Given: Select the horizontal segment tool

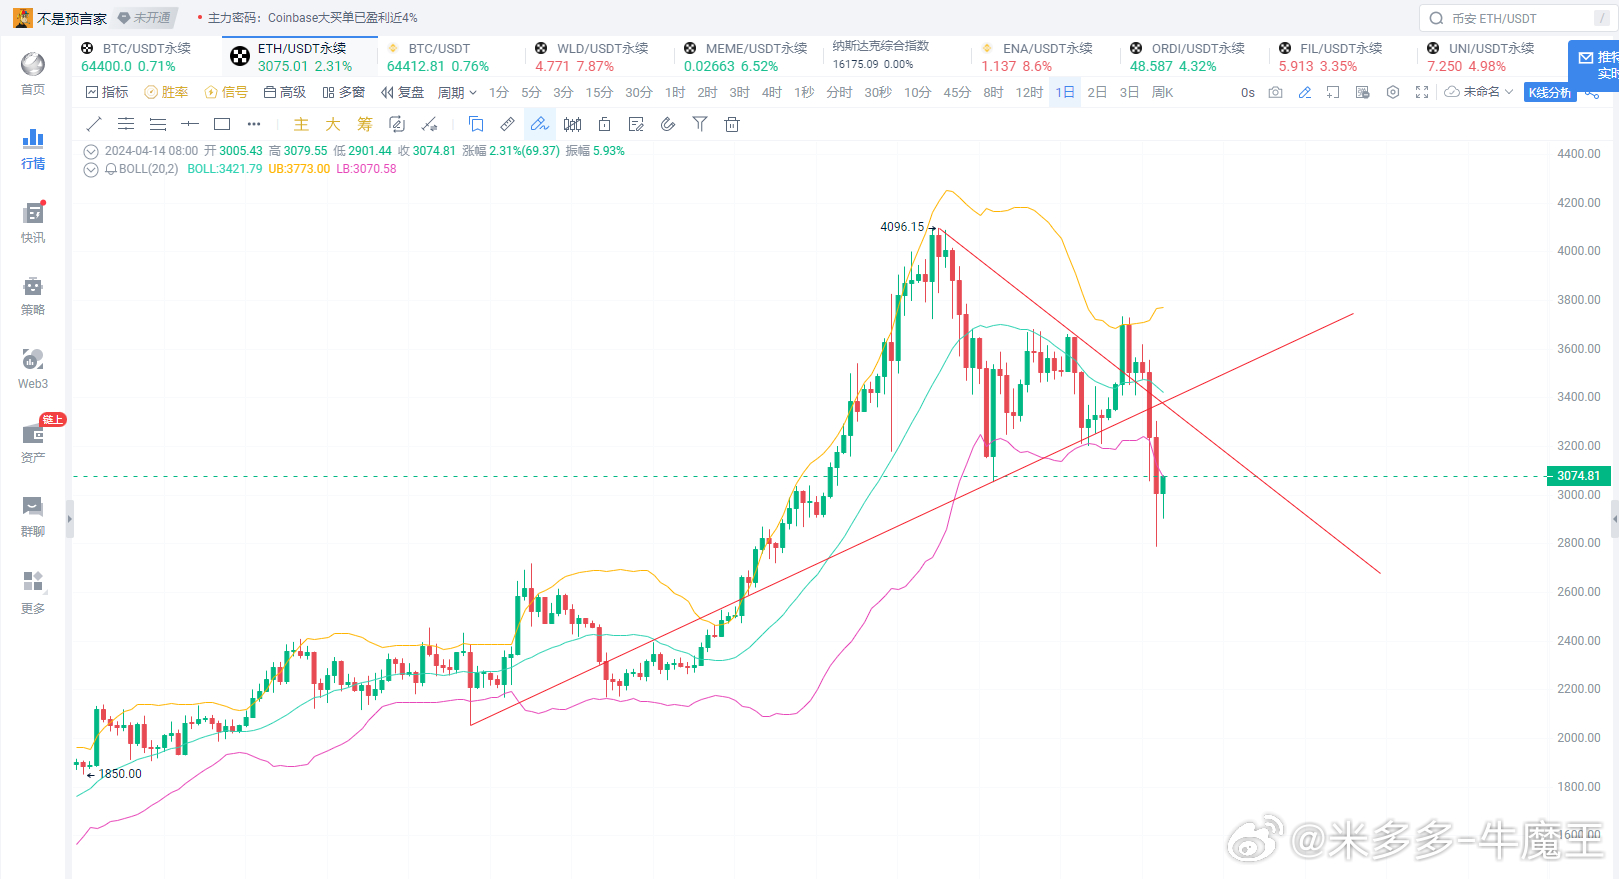Looking at the screenshot, I should 190,124.
